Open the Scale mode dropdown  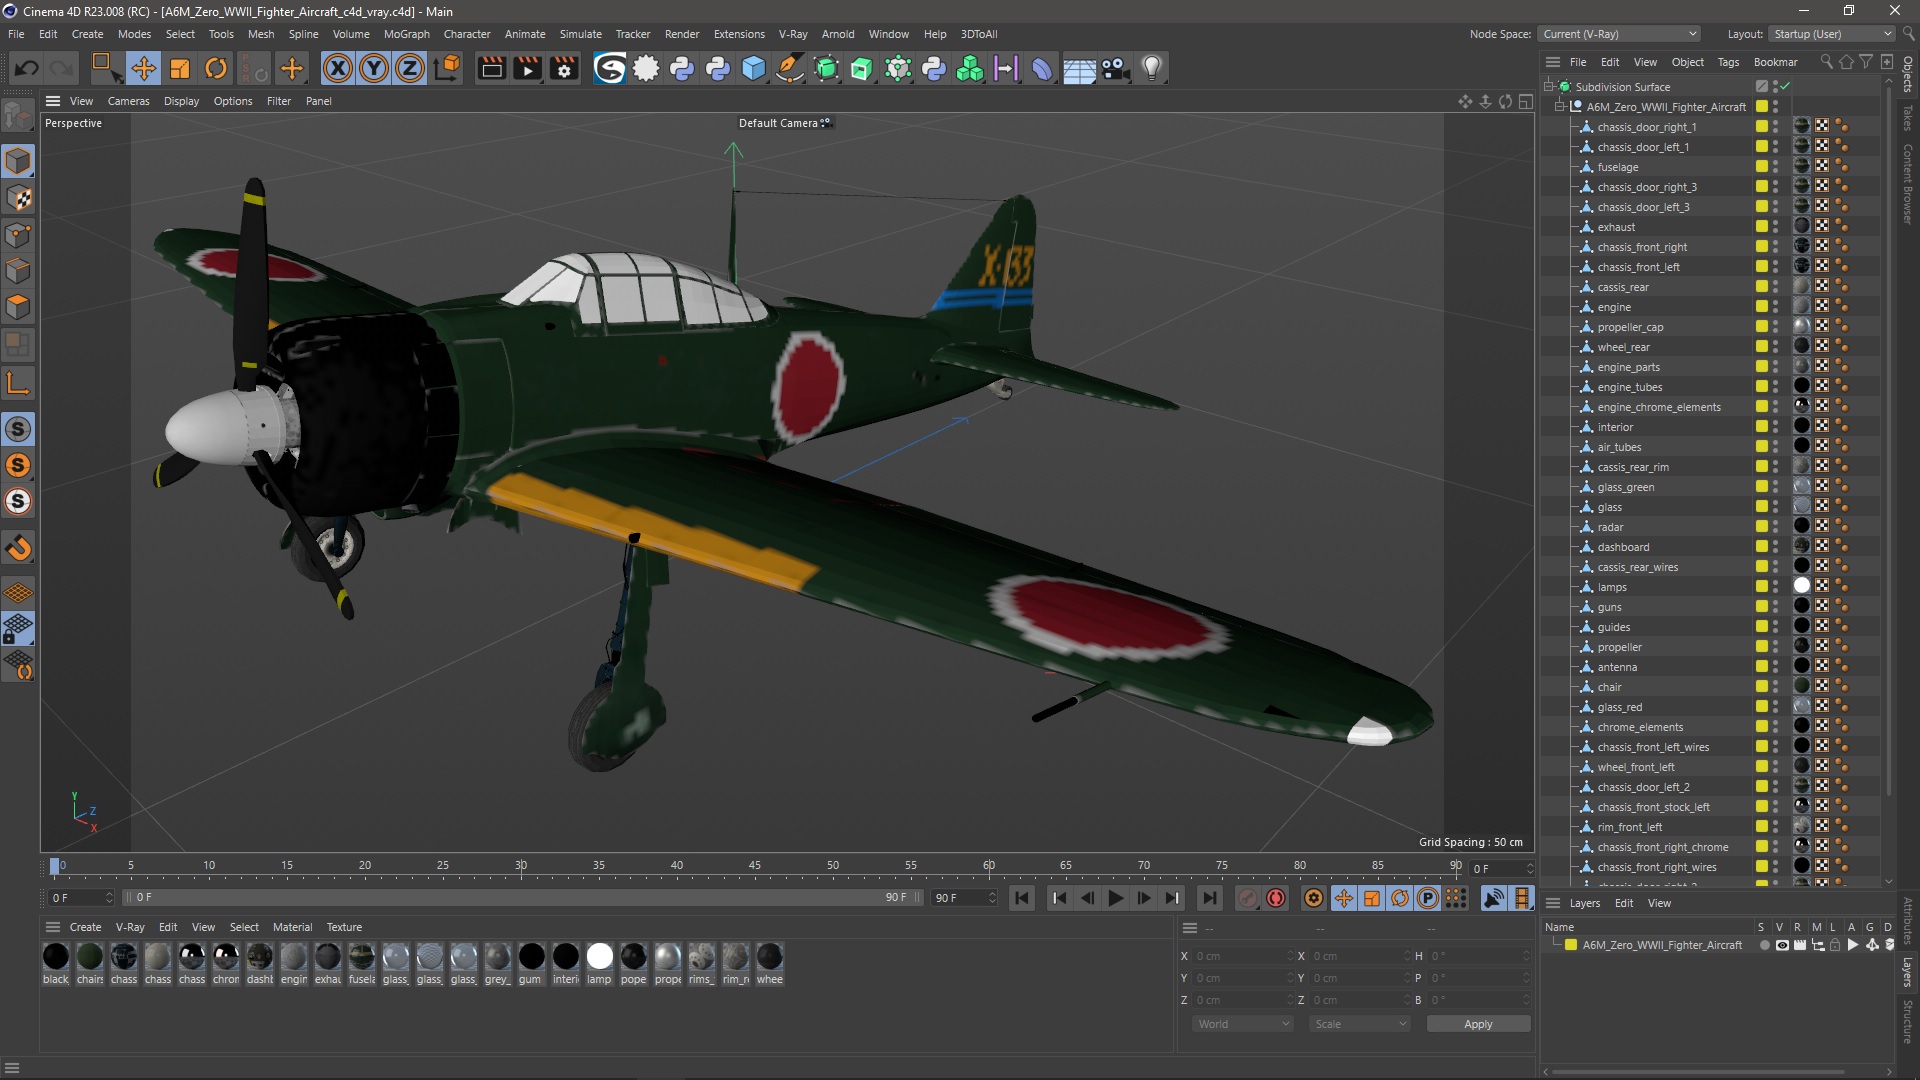click(x=1361, y=1024)
